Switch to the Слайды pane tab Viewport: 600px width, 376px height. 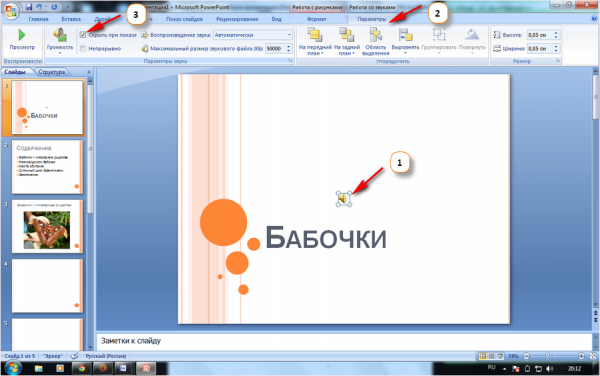pos(15,72)
